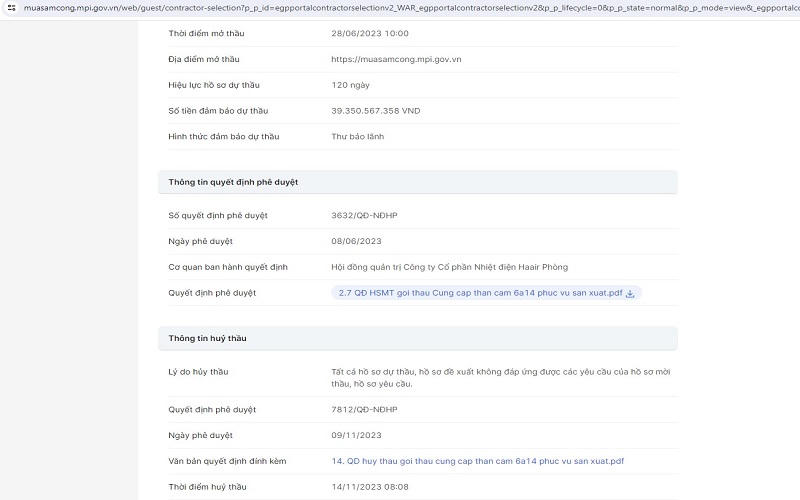Open the 14. QD huy thau PDF attachment
Screen dimensions: 800x500
[478, 461]
